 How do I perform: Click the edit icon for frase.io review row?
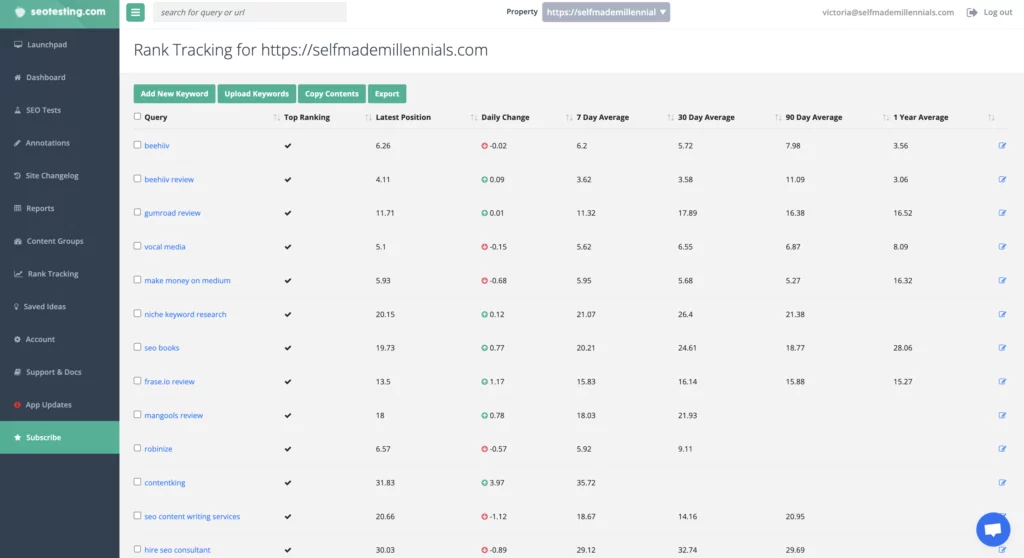pos(1002,382)
